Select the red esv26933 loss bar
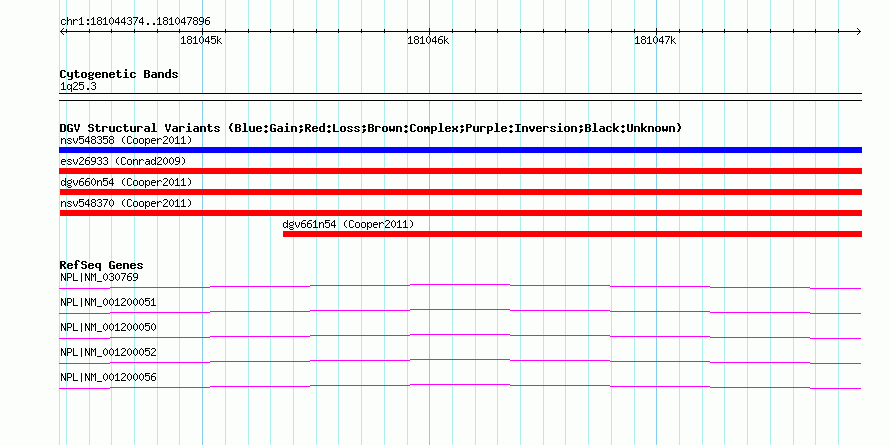The image size is (890, 445). click(x=460, y=171)
